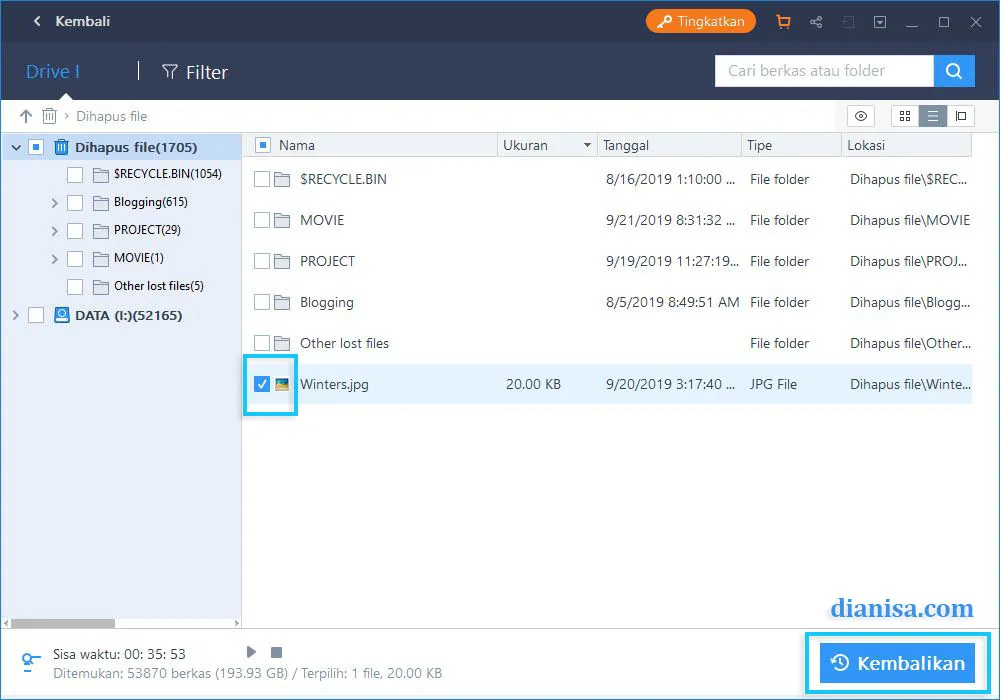Screen dimensions: 1000x700
Task: Click the share icon in title bar
Action: point(816,22)
